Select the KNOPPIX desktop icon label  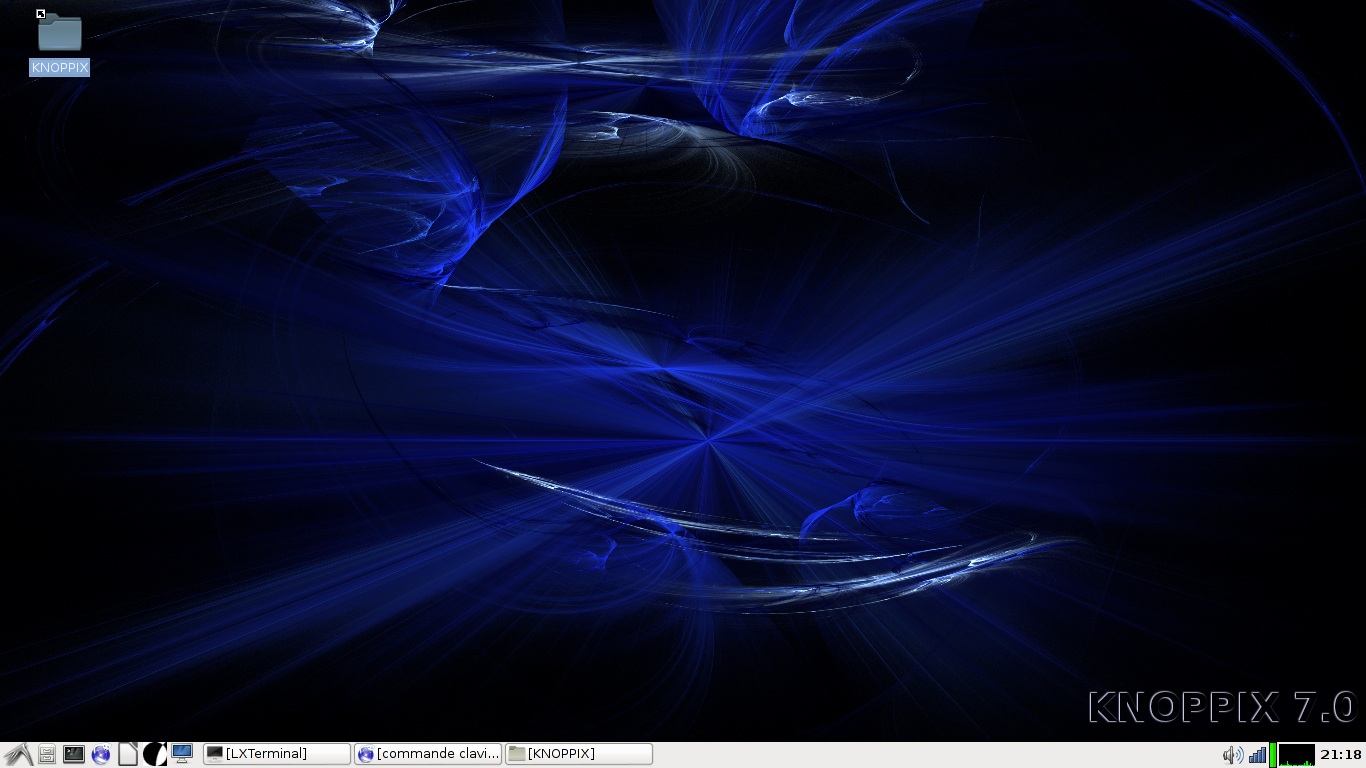tap(60, 68)
